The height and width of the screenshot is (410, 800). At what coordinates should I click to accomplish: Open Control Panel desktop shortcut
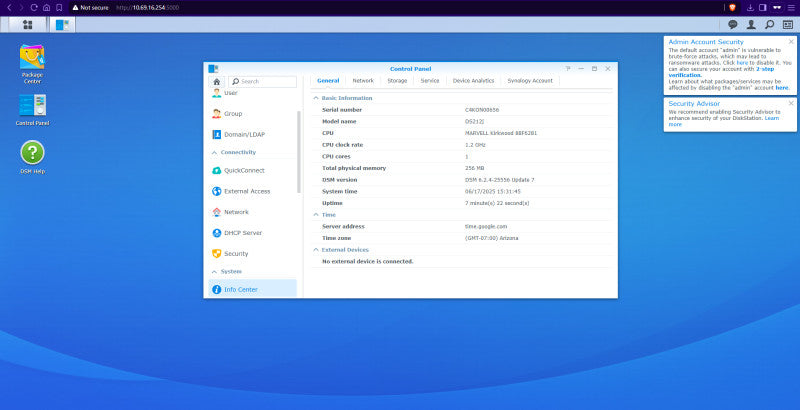32,110
